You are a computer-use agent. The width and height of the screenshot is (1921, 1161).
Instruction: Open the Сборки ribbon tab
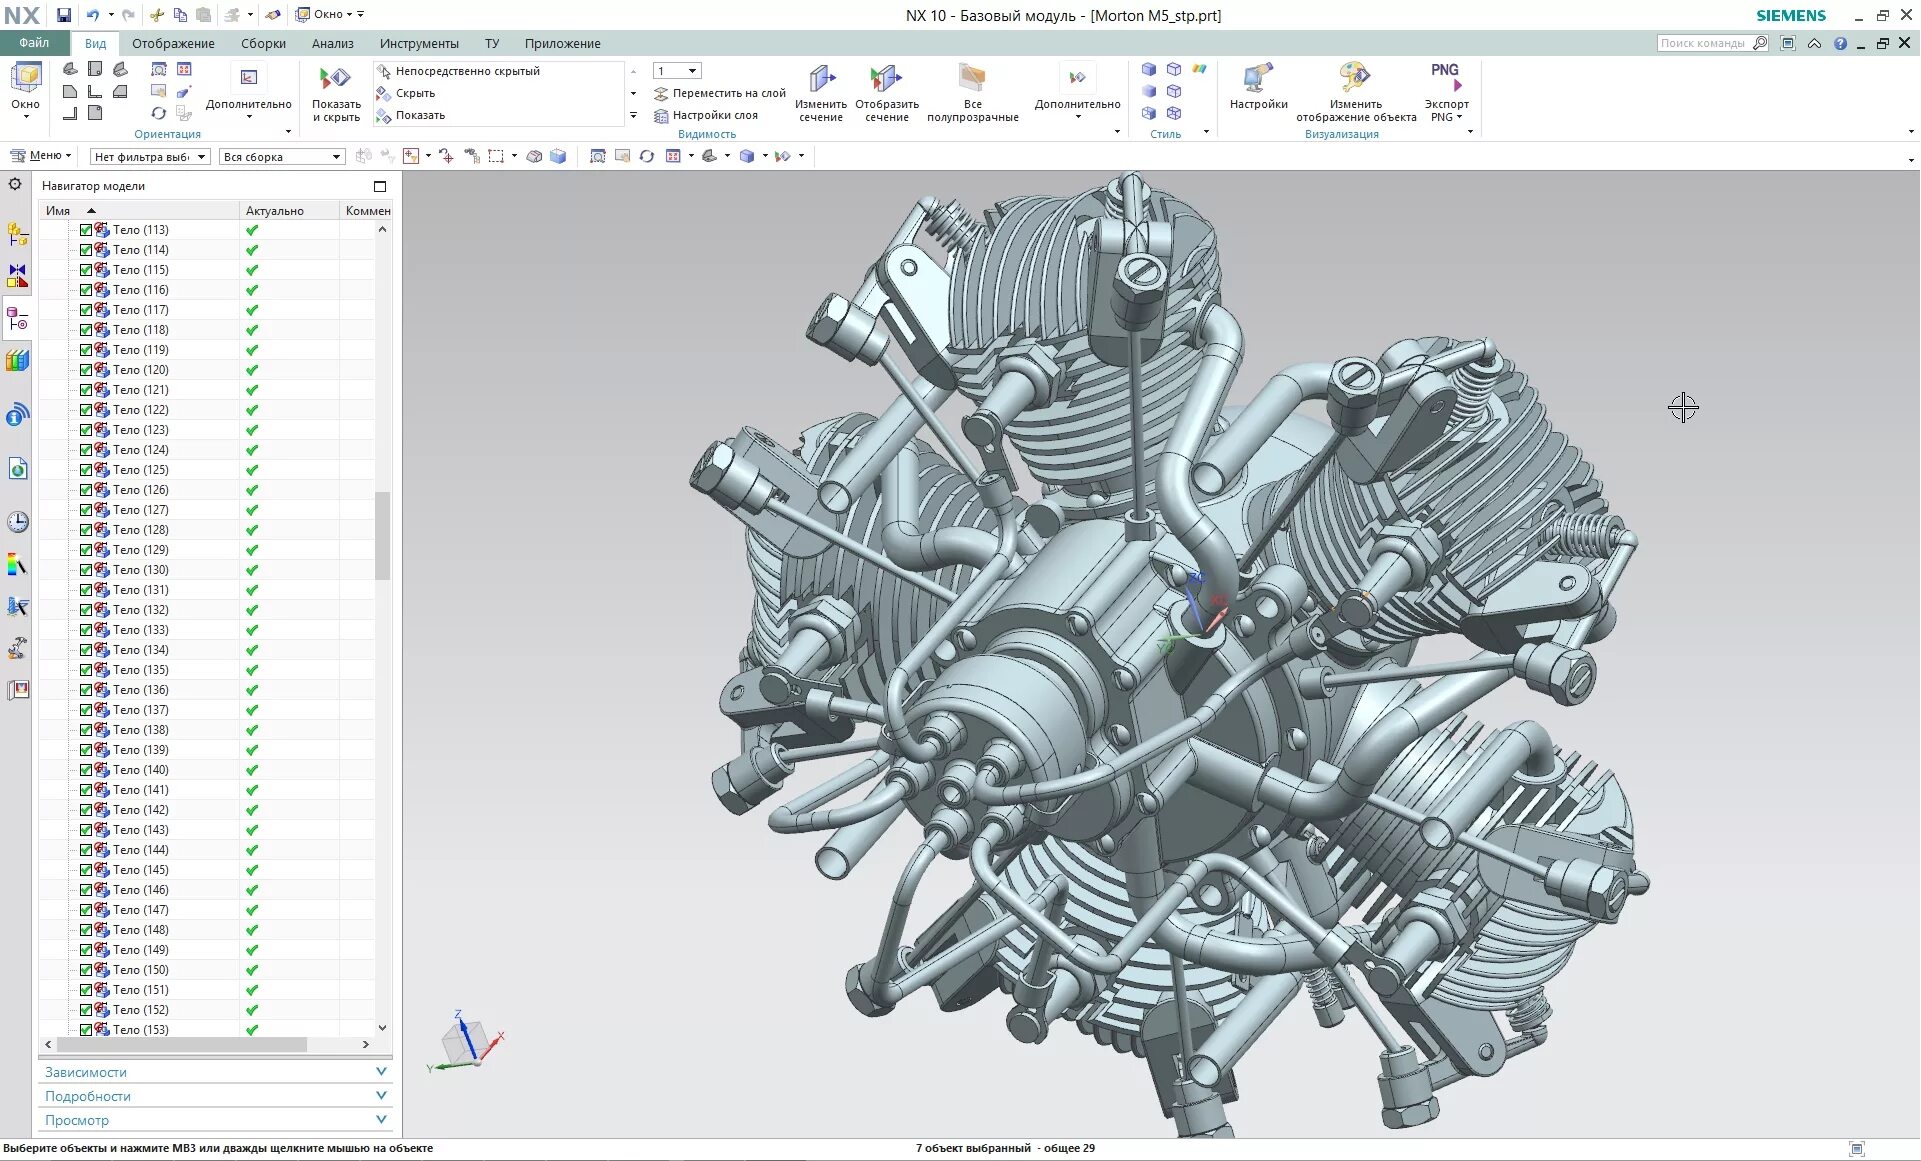point(263,43)
